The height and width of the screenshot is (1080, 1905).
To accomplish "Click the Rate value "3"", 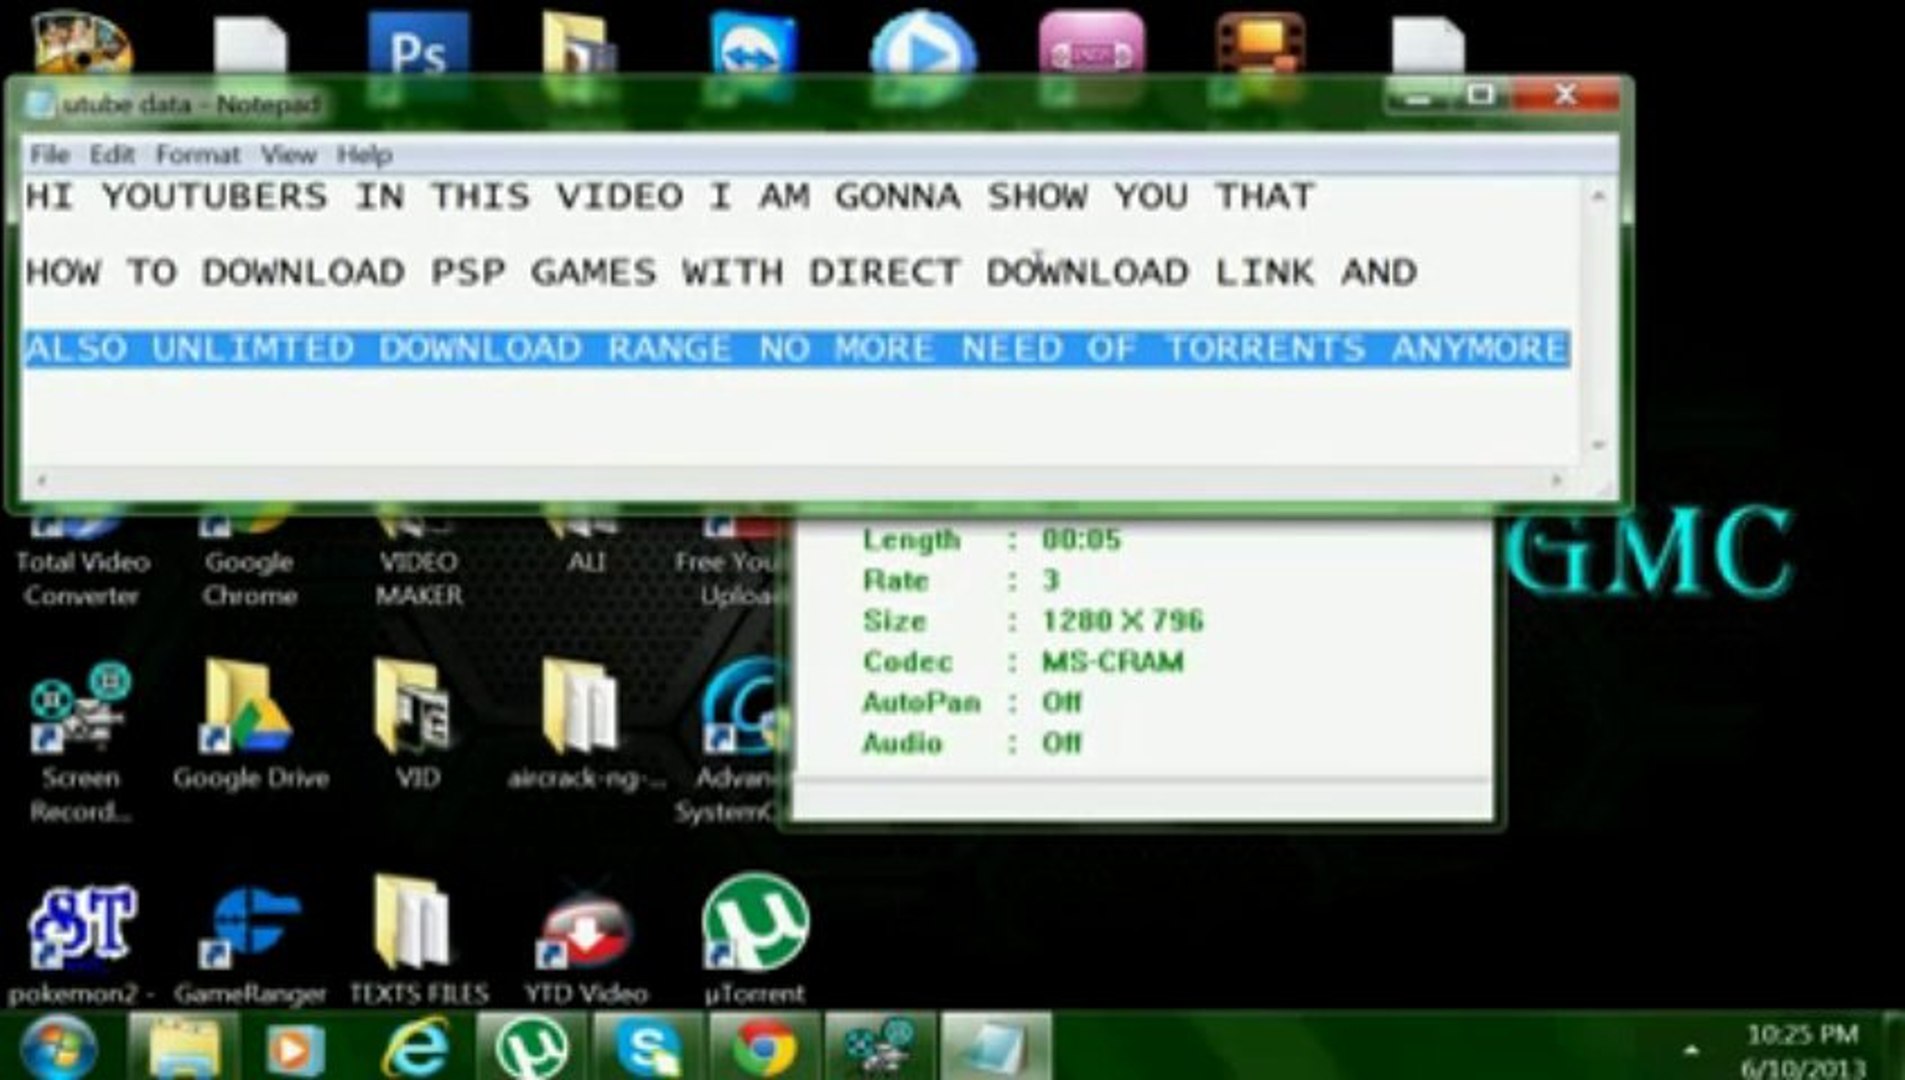I will click(x=1051, y=581).
